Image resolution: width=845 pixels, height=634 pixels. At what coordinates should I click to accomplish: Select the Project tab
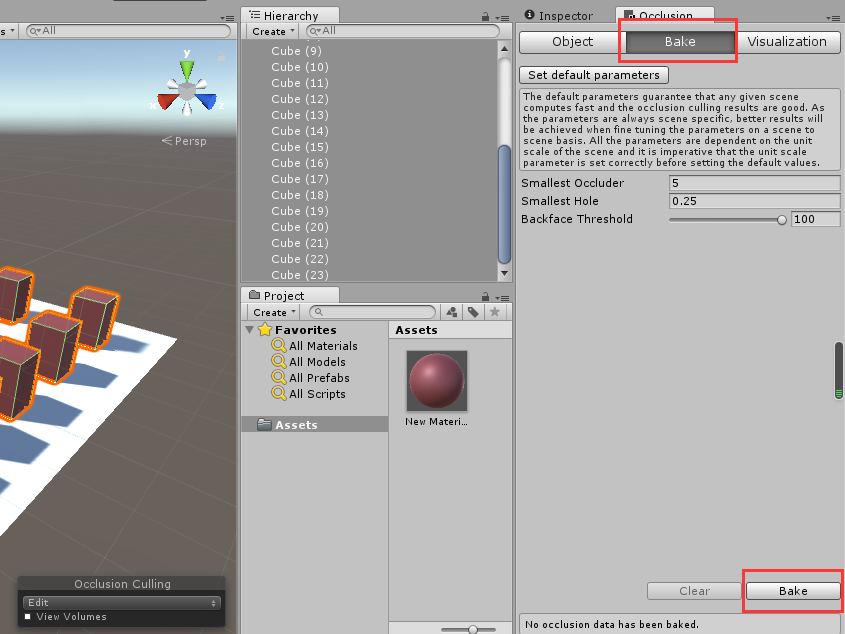[290, 295]
